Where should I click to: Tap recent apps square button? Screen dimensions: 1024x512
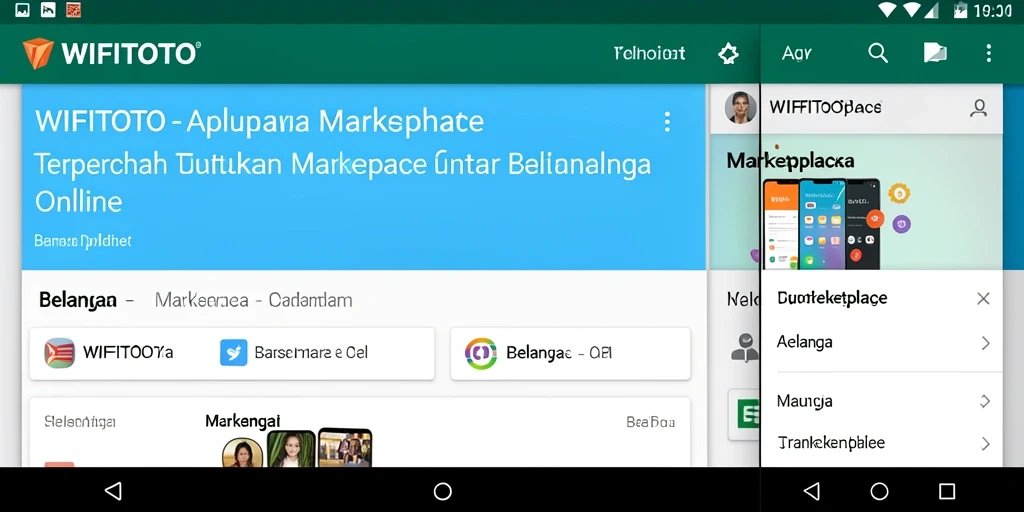[x=947, y=490]
